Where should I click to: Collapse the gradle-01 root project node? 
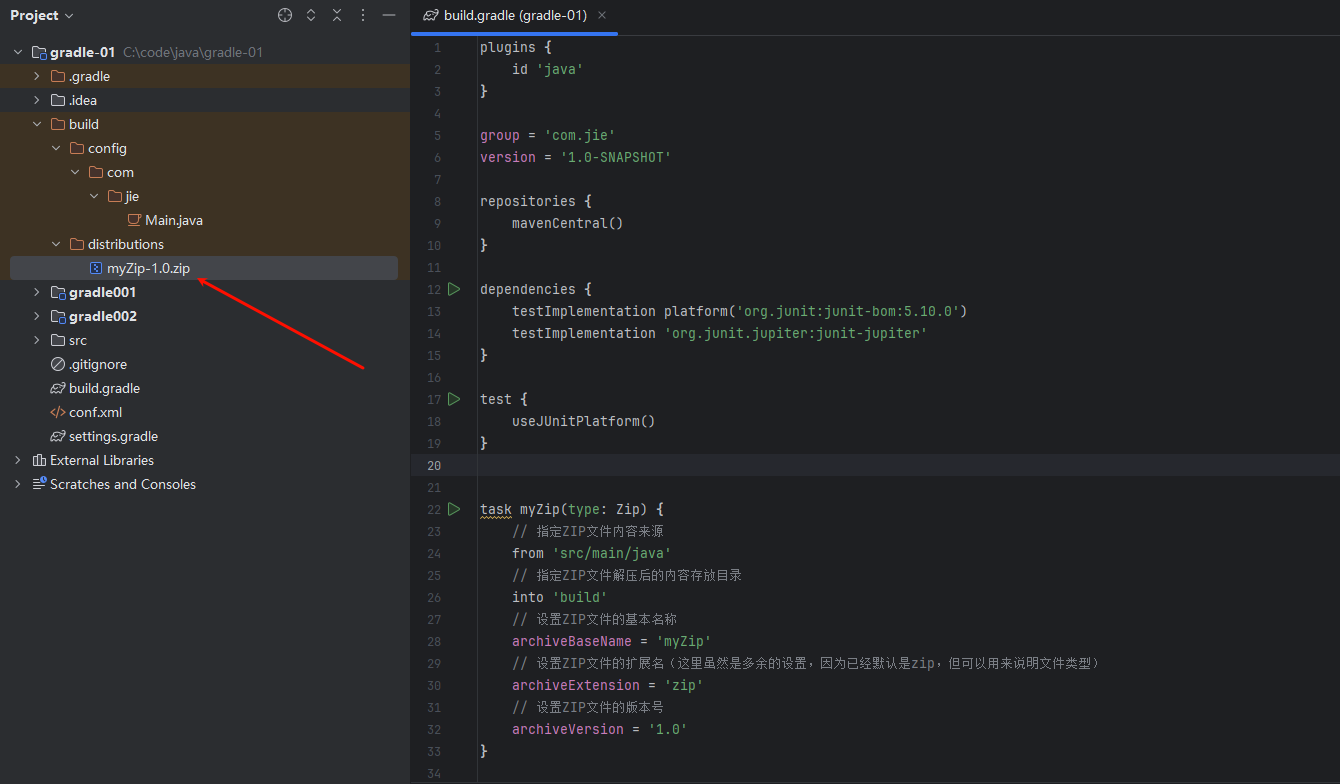tap(18, 52)
